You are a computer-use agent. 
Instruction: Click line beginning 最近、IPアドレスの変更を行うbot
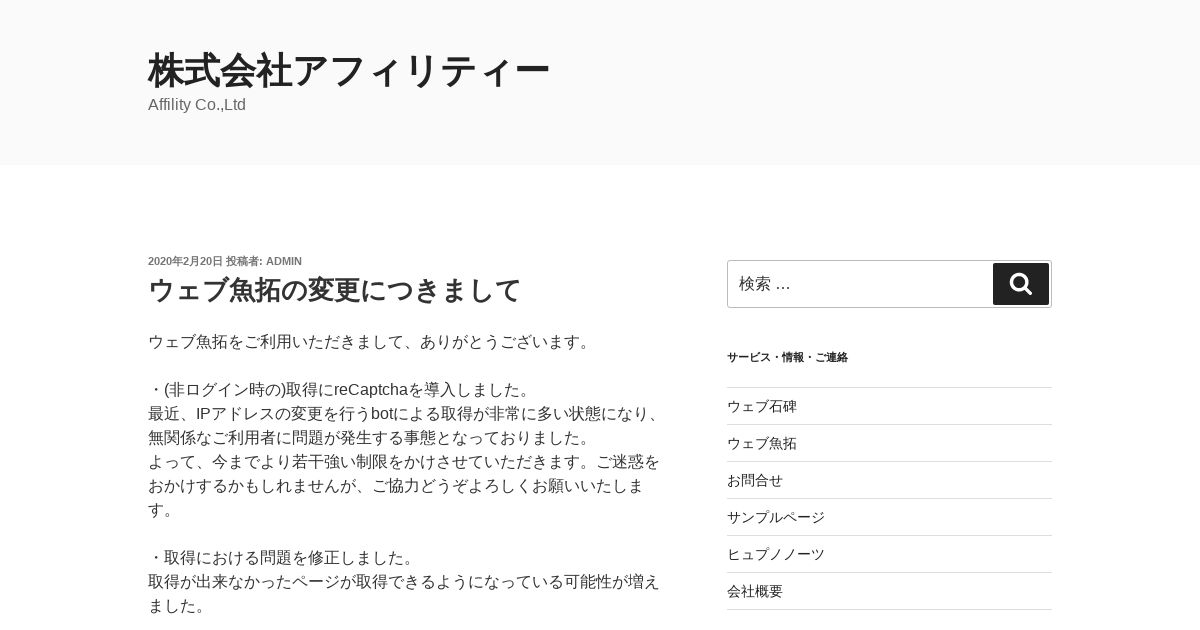[x=404, y=414]
